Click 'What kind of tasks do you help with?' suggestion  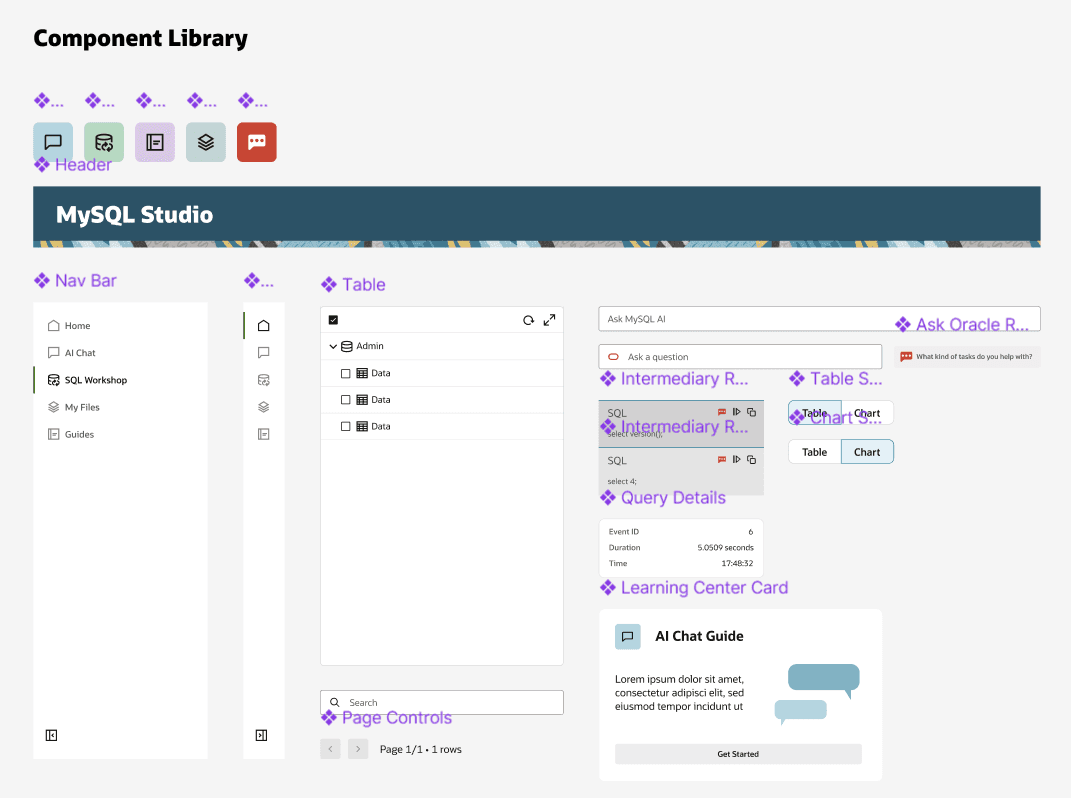click(x=967, y=357)
